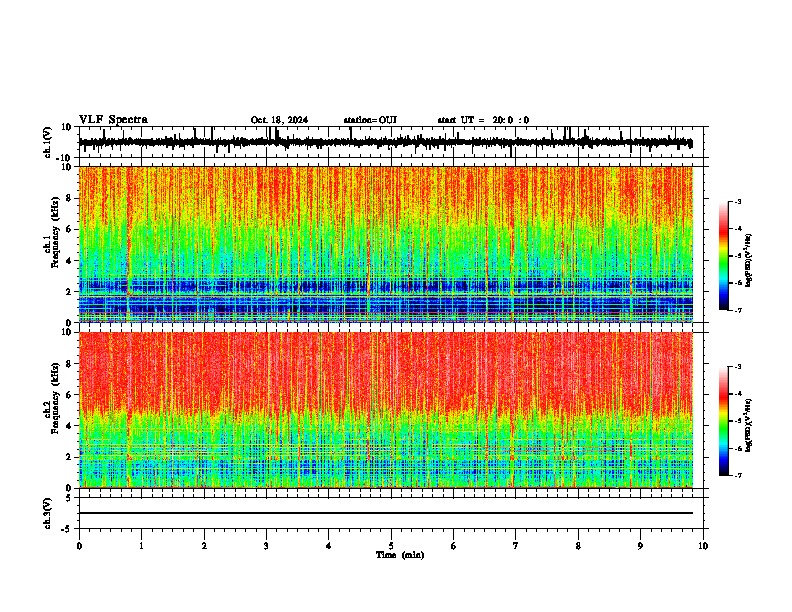Click time axis tick label "9"
The image size is (792, 612).
(640, 546)
